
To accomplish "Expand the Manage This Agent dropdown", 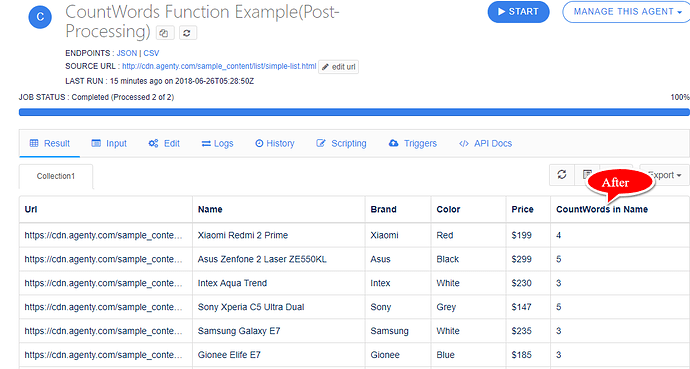I will (627, 12).
